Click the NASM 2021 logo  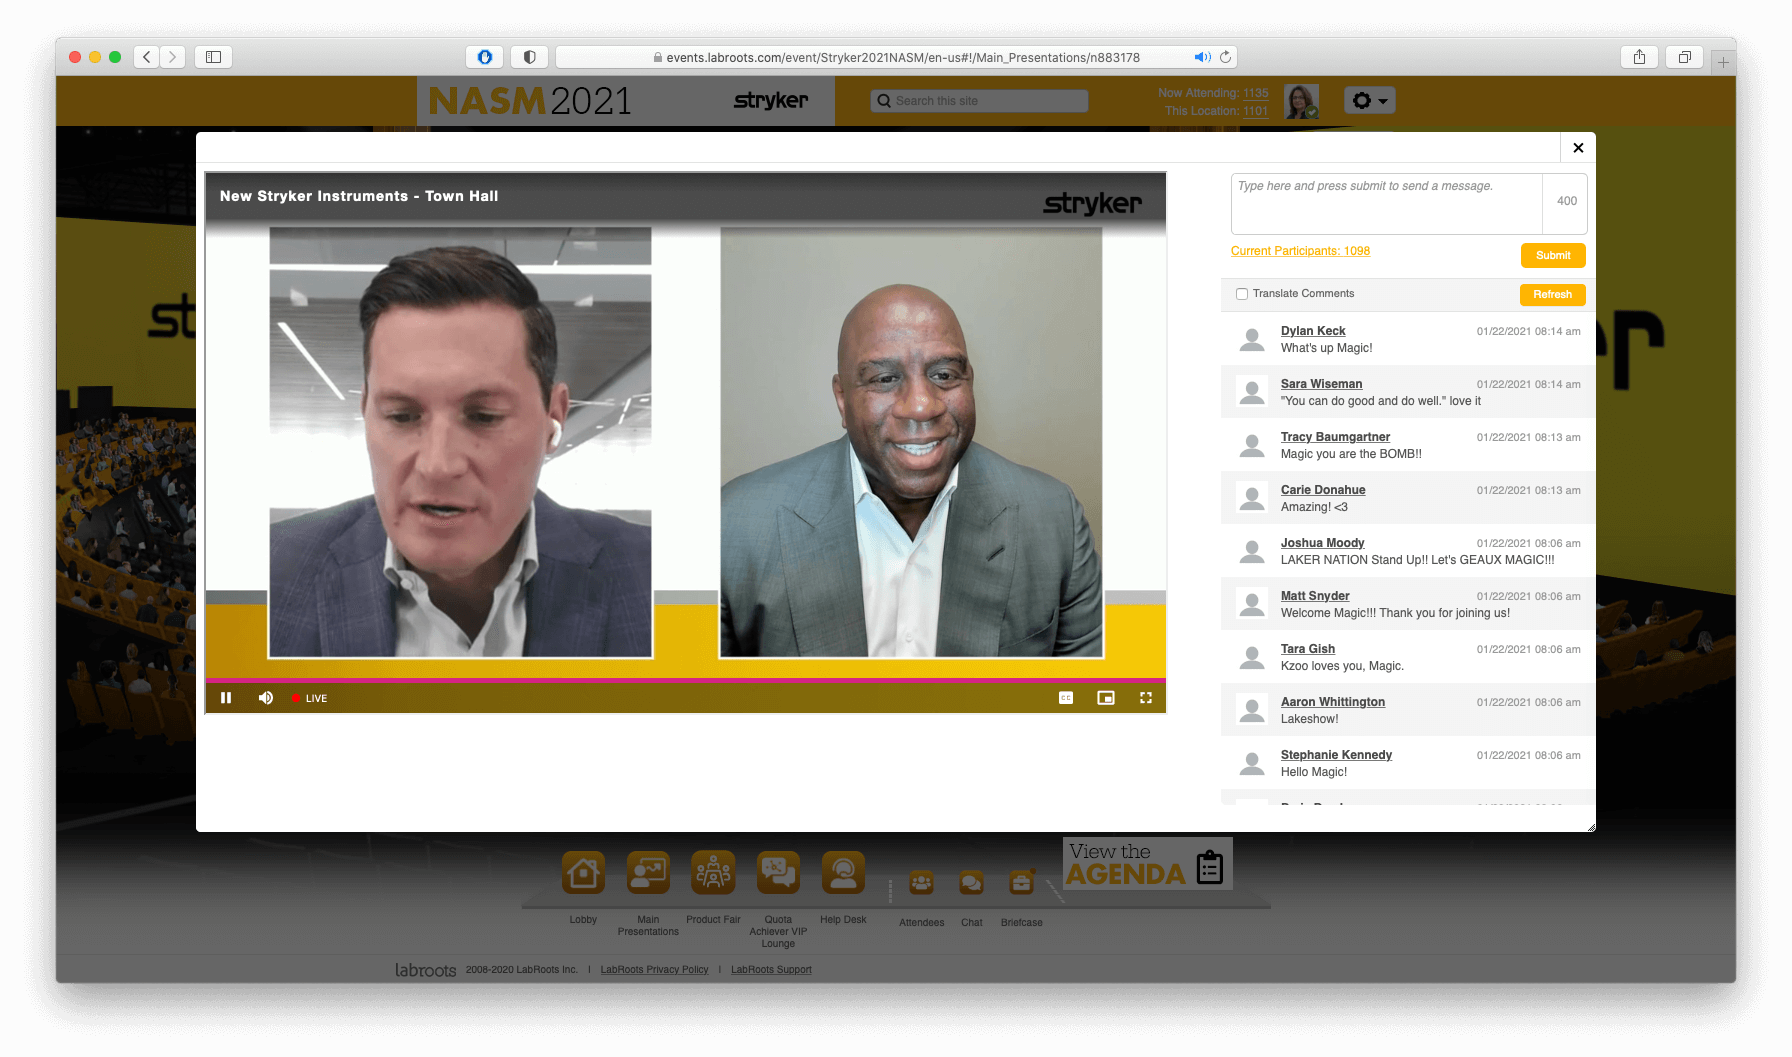(530, 101)
